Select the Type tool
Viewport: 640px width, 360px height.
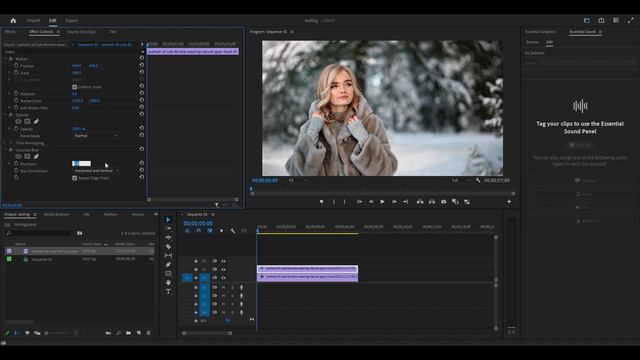click(168, 291)
